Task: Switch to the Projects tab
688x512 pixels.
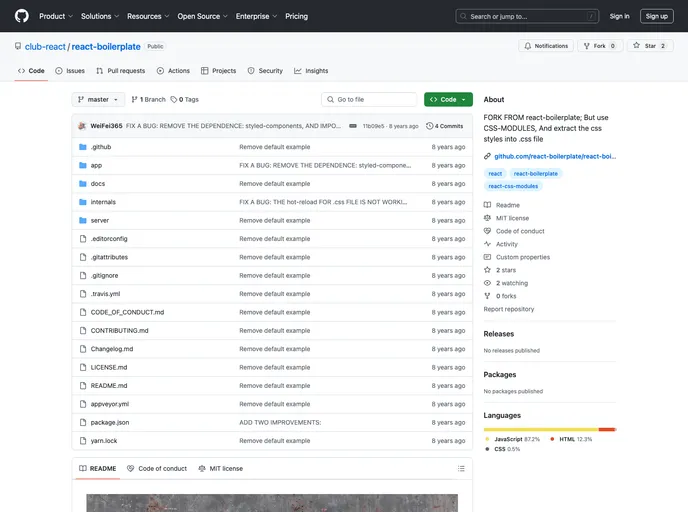Action: point(219,71)
